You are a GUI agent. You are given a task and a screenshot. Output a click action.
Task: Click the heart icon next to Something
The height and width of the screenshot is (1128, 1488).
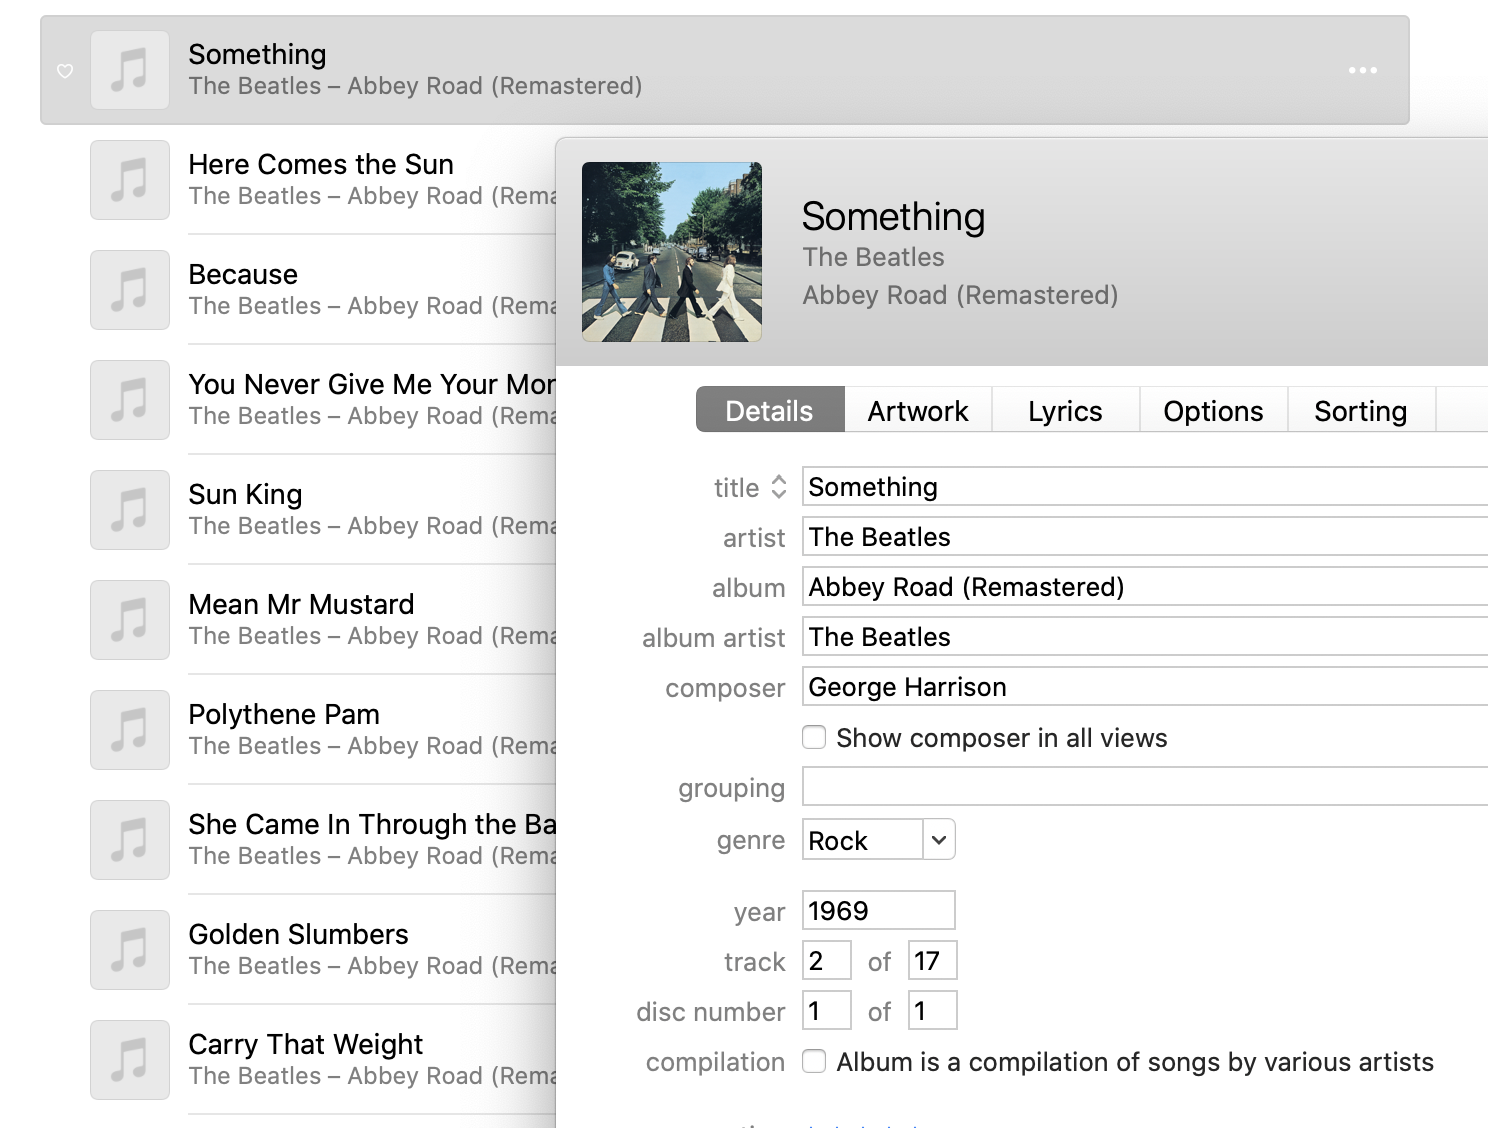pyautogui.click(x=65, y=71)
